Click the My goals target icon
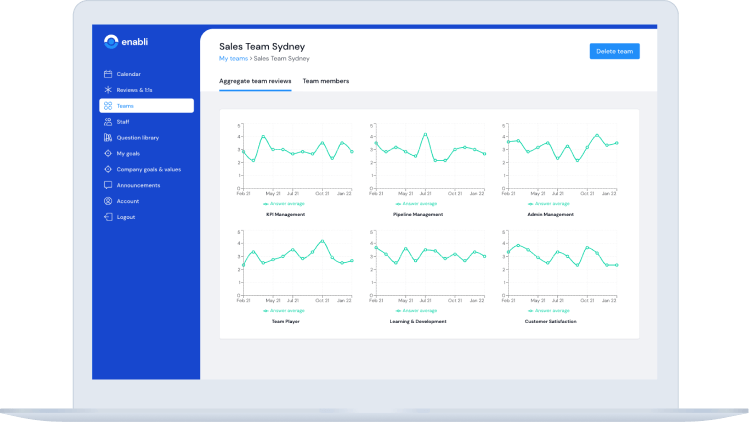This screenshot has height=422, width=749. pyautogui.click(x=107, y=154)
